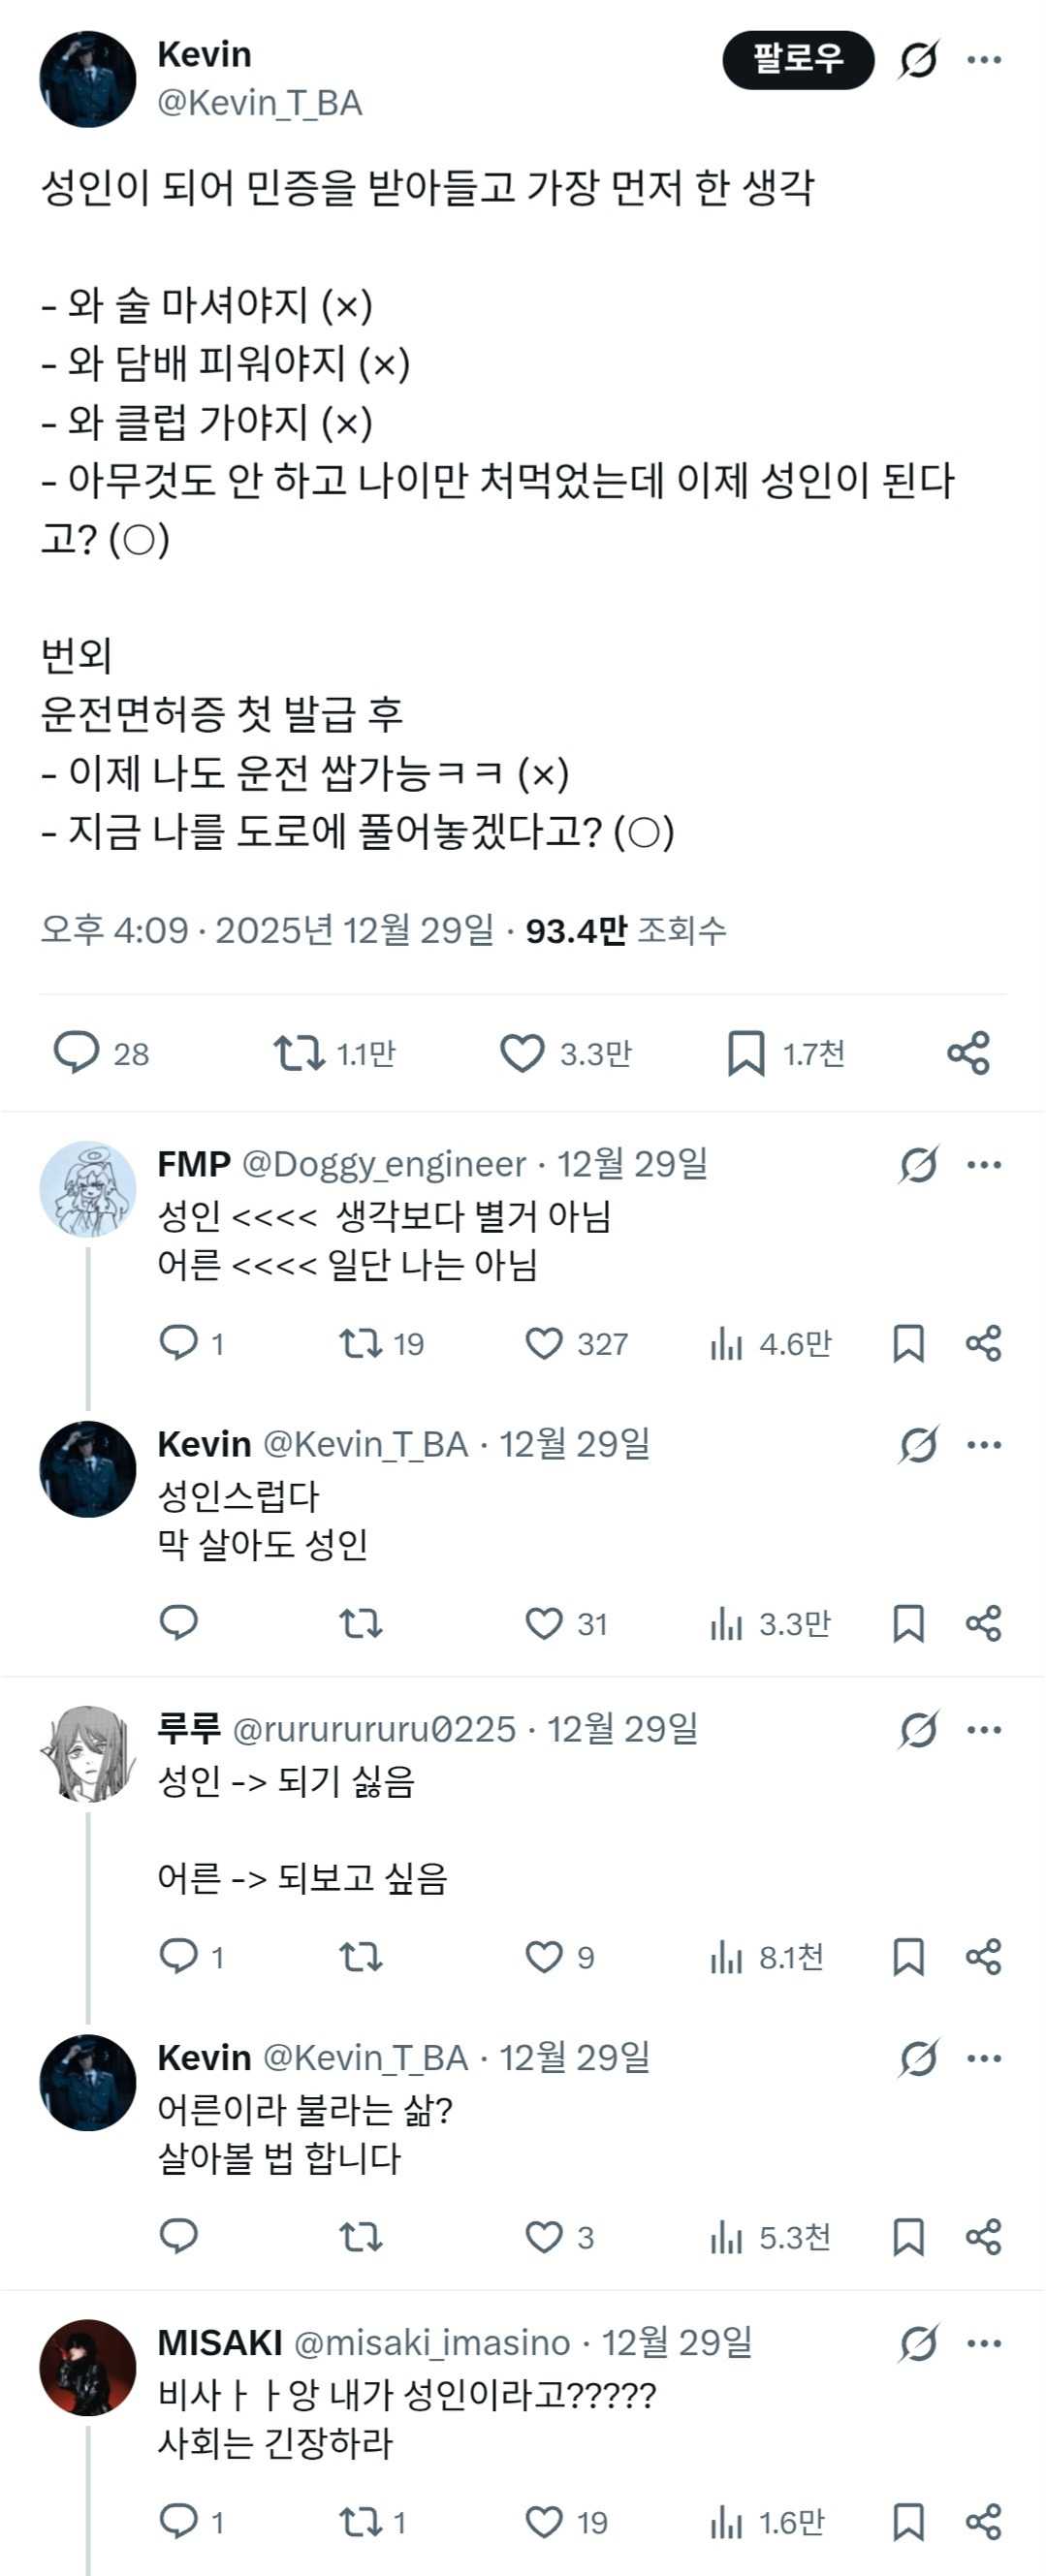1046x2576 pixels.
Task: Share the main tweet
Action: coord(968,1052)
